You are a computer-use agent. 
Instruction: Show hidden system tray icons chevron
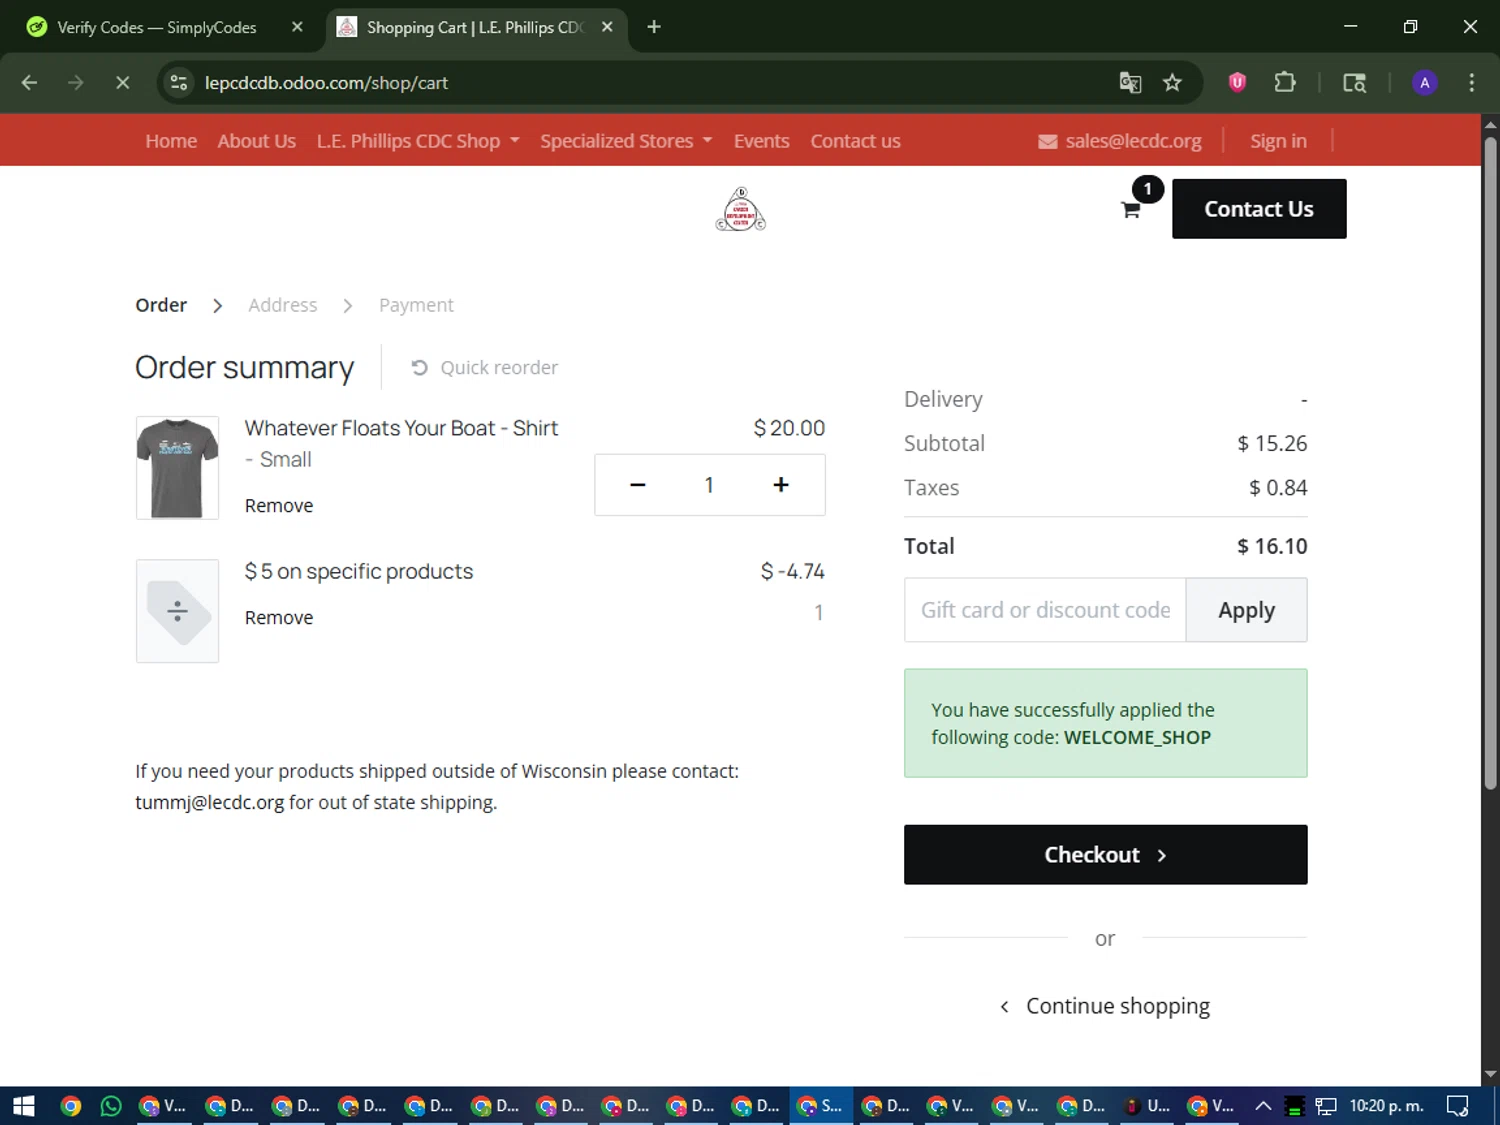1263,1106
